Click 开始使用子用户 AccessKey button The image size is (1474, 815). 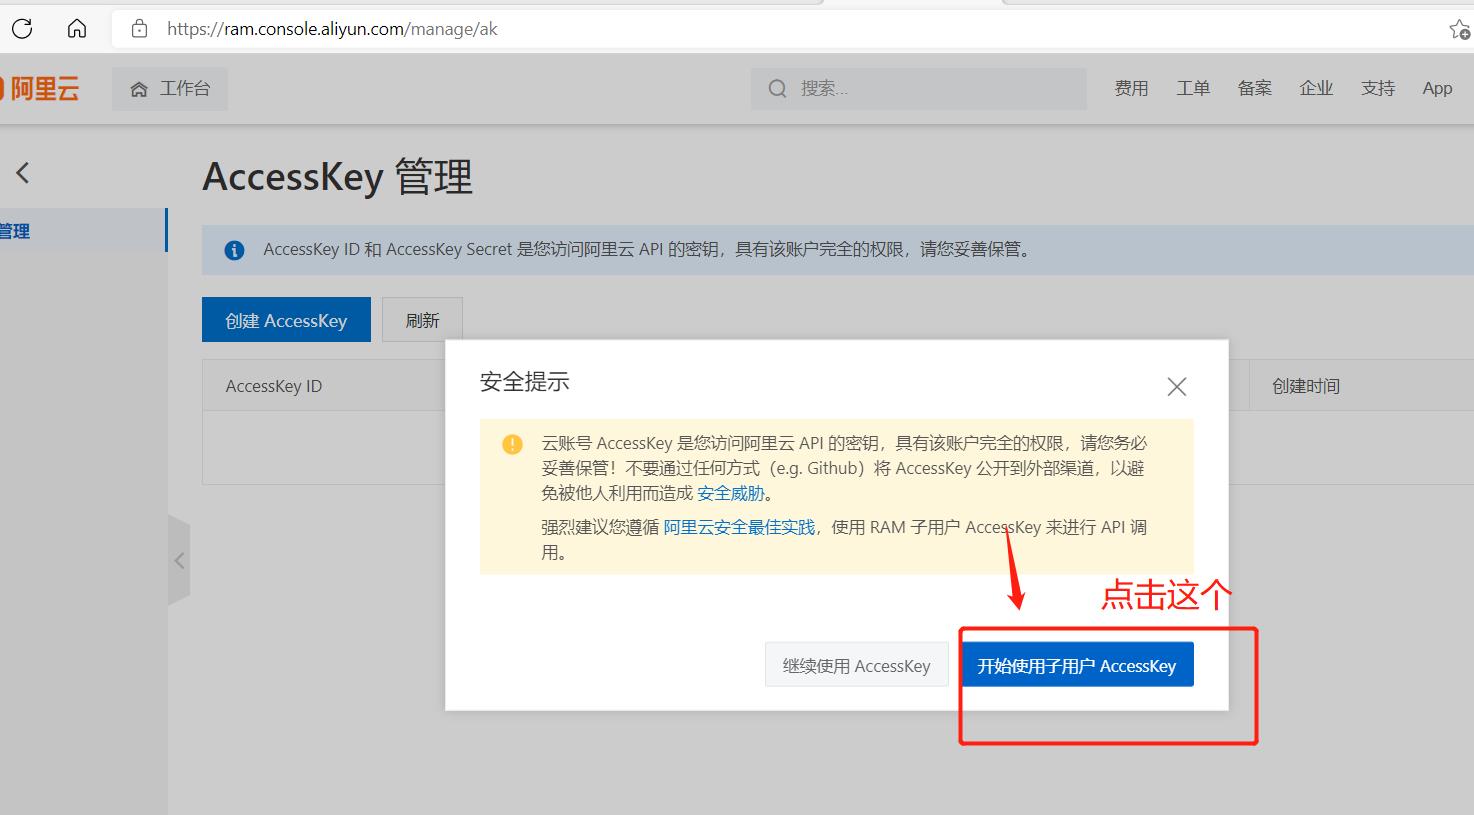[1077, 665]
